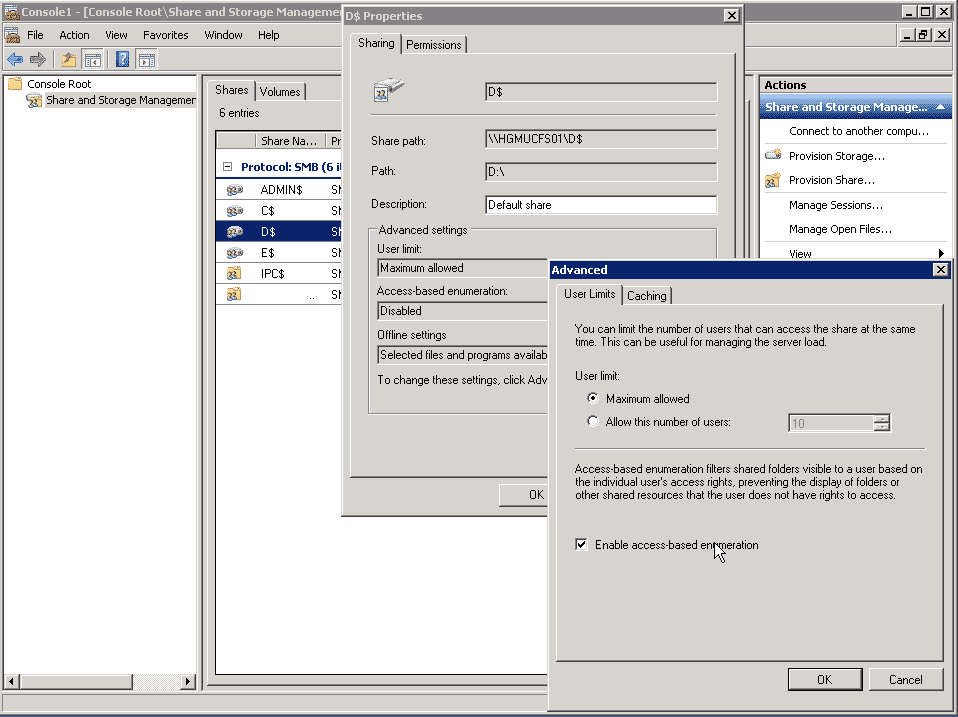
Task: Click the tree pane horizontal scrollbar thumb
Action: pyautogui.click(x=76, y=681)
